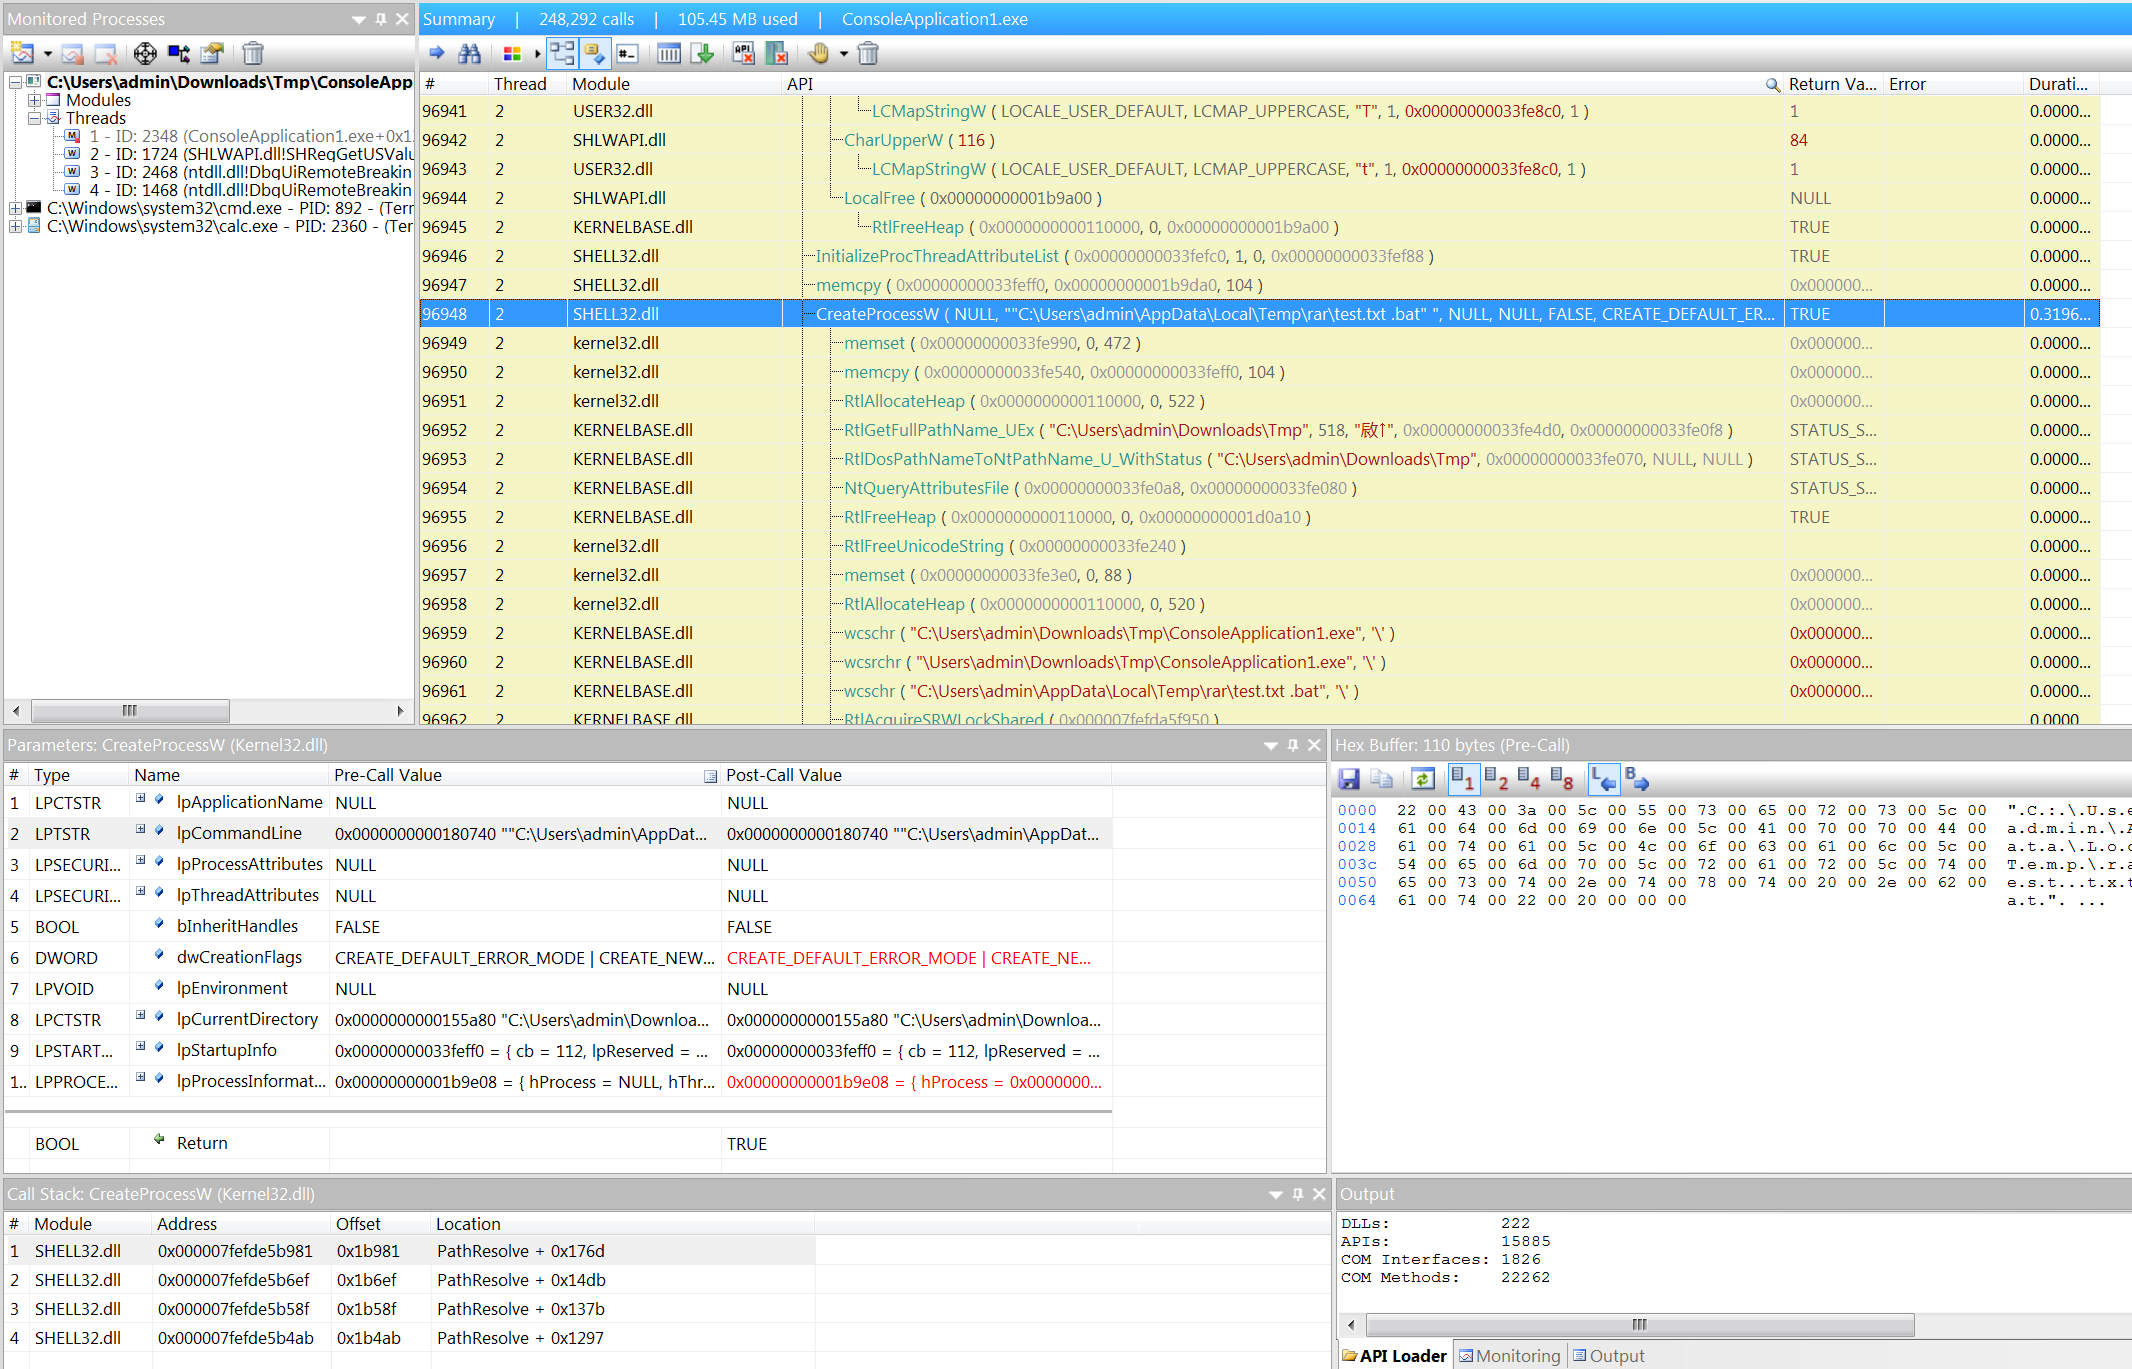Click the hand pause monitoring icon

818,54
